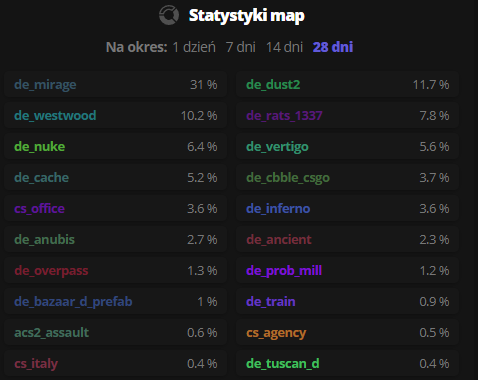
Task: Click the 5.6 % value for de_vertigo
Action: click(x=434, y=147)
